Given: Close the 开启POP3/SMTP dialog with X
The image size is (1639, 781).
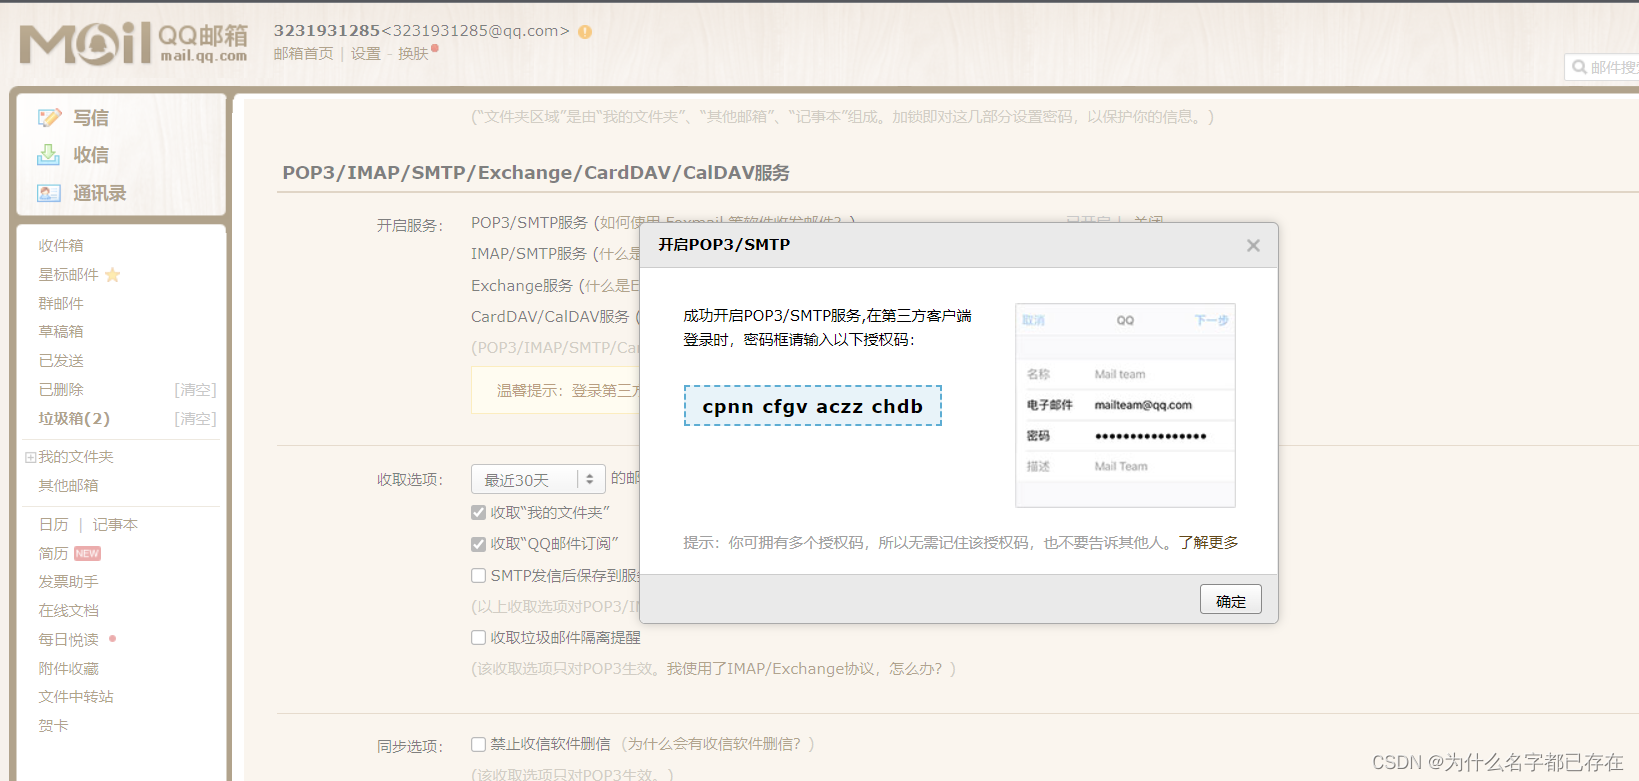Looking at the screenshot, I should (x=1253, y=245).
